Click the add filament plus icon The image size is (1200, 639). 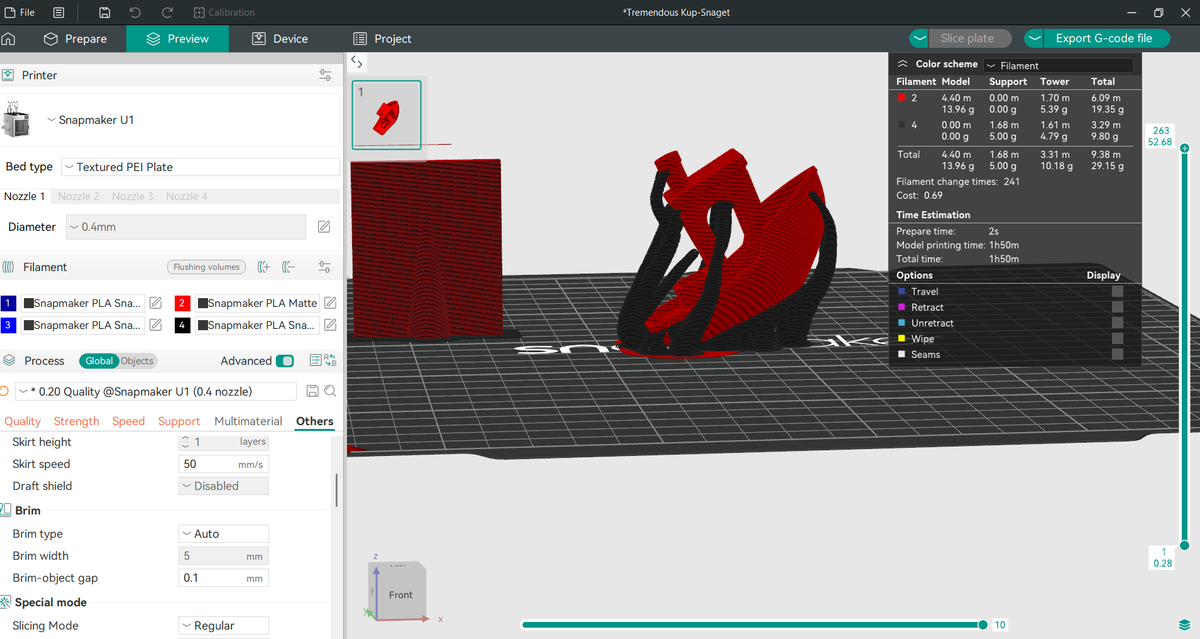click(263, 267)
